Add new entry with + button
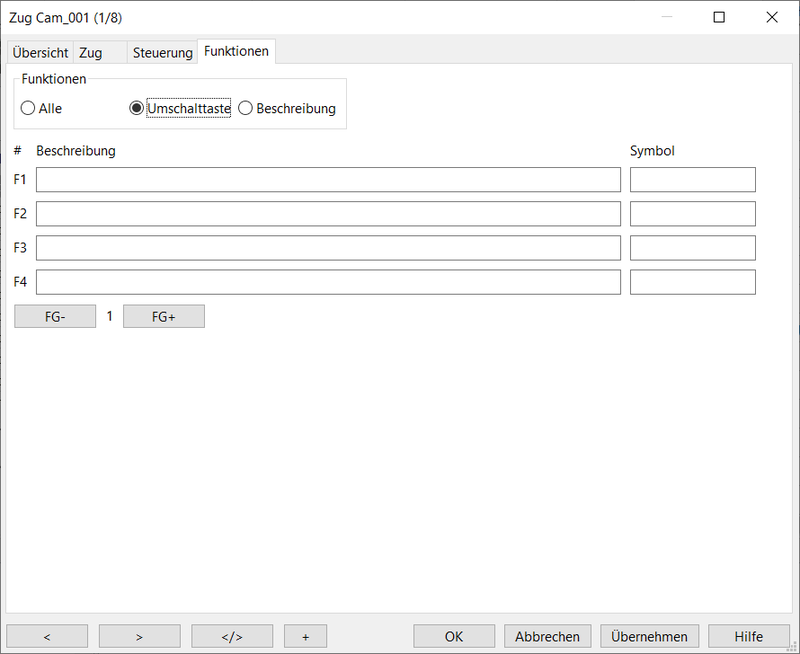This screenshot has width=800, height=654. point(305,636)
